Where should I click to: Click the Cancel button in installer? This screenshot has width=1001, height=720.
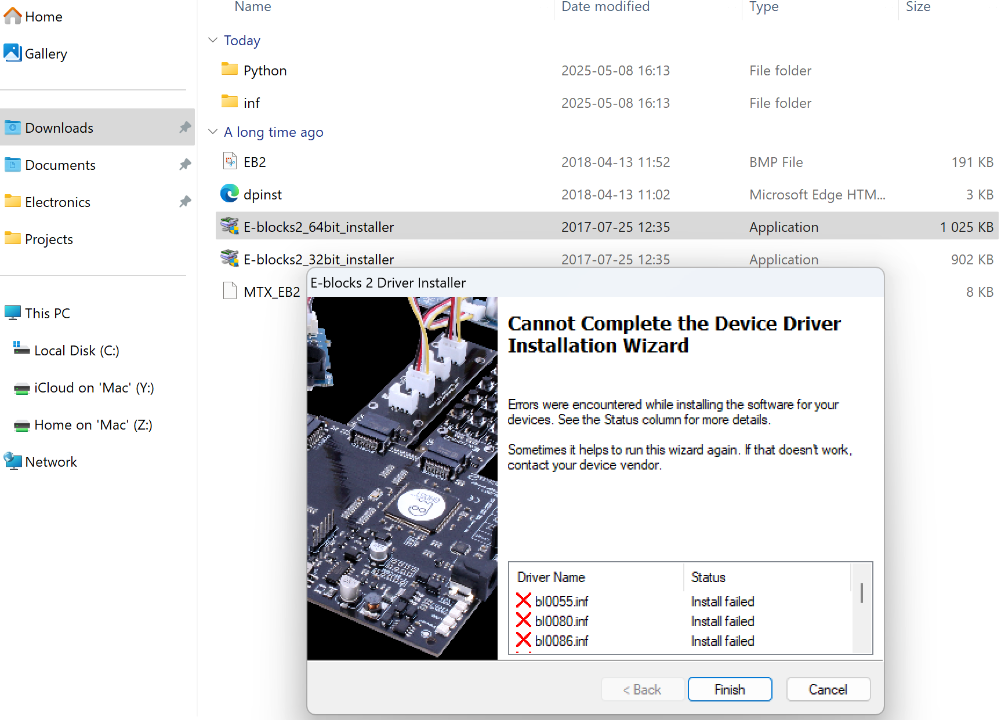(828, 689)
